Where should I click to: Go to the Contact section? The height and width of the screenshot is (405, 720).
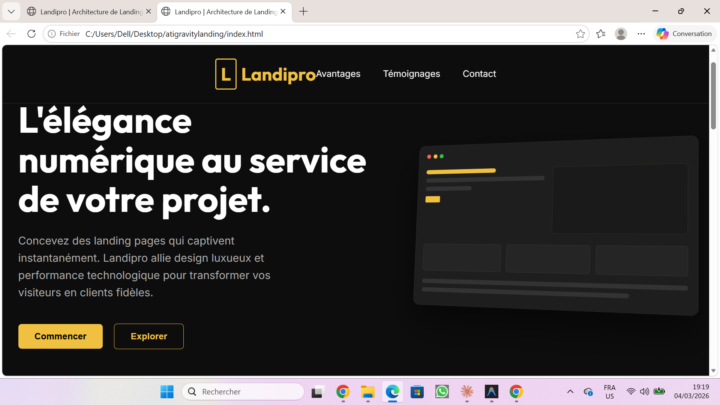[479, 74]
